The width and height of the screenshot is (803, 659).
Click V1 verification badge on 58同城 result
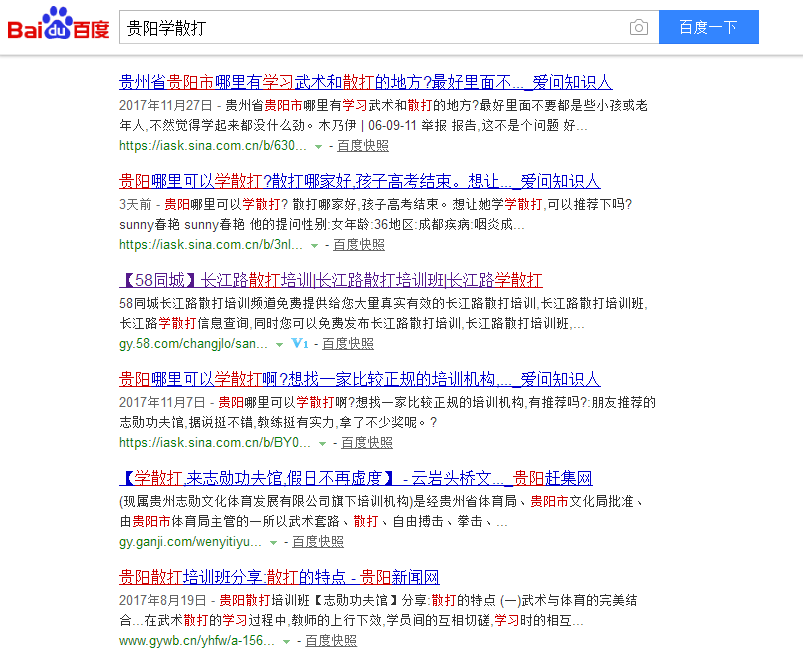(x=300, y=344)
